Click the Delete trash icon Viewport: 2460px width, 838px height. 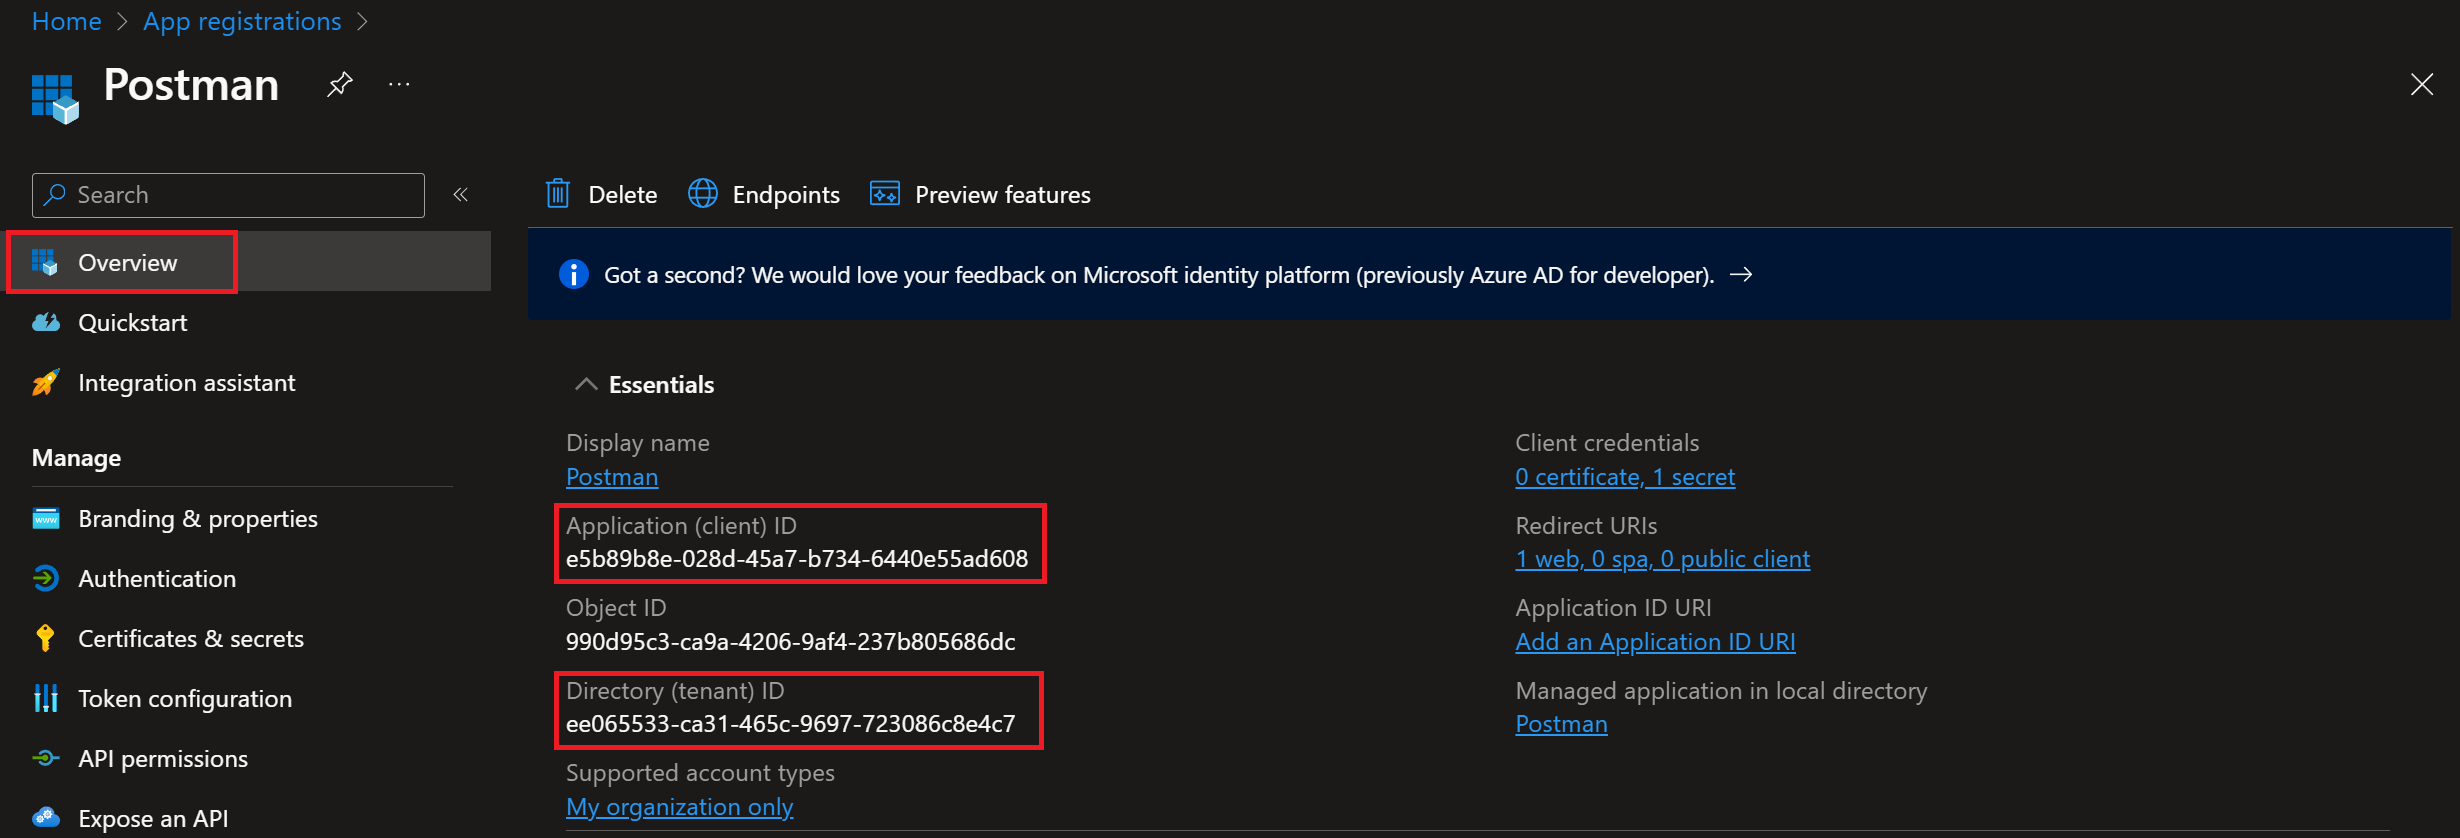558,193
